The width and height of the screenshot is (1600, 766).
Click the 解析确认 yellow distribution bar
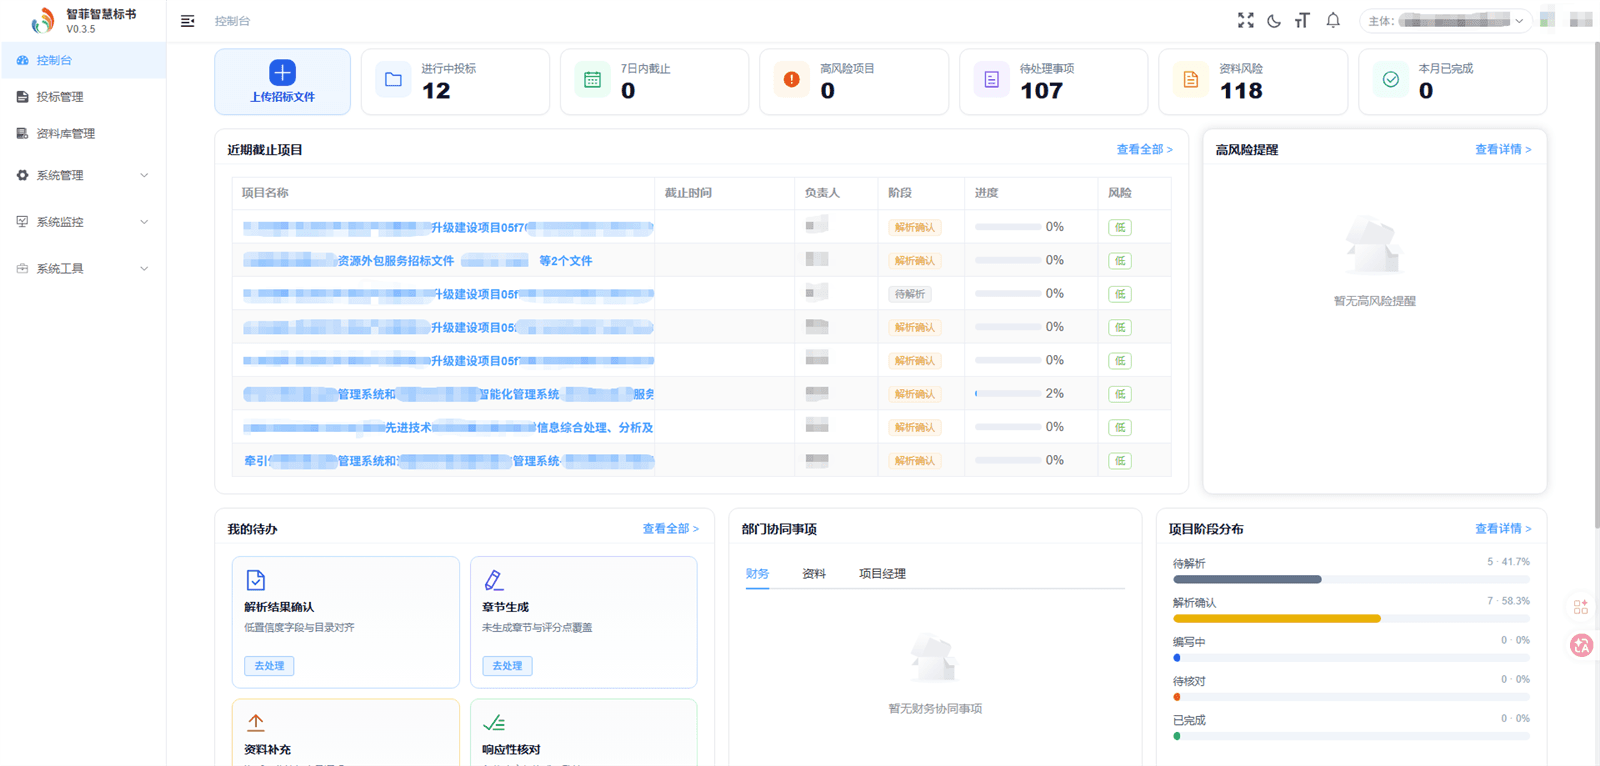tap(1277, 618)
